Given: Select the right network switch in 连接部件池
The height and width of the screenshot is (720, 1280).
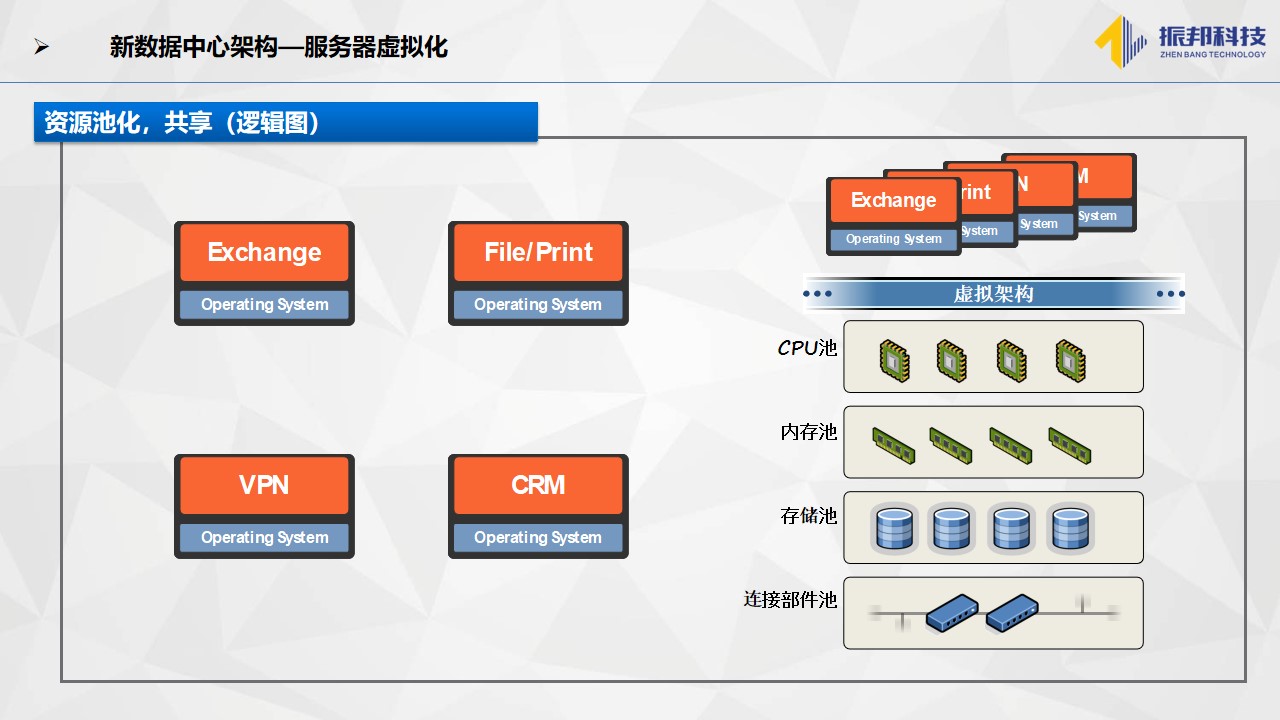Looking at the screenshot, I should click(1012, 612).
